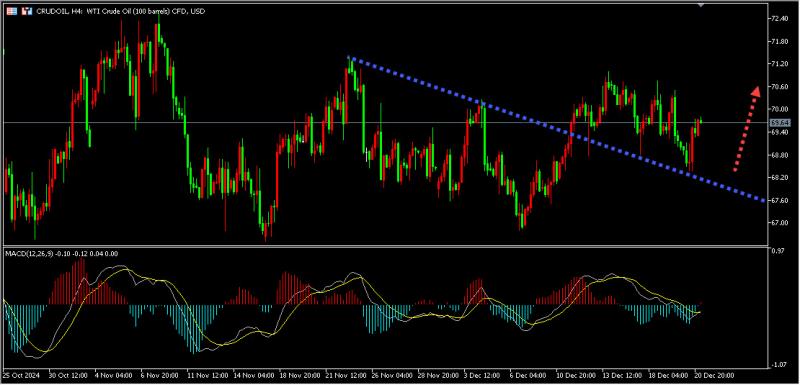The image size is (800, 385).
Task: Click the 21 Nov 12:00 time label
Action: [346, 374]
